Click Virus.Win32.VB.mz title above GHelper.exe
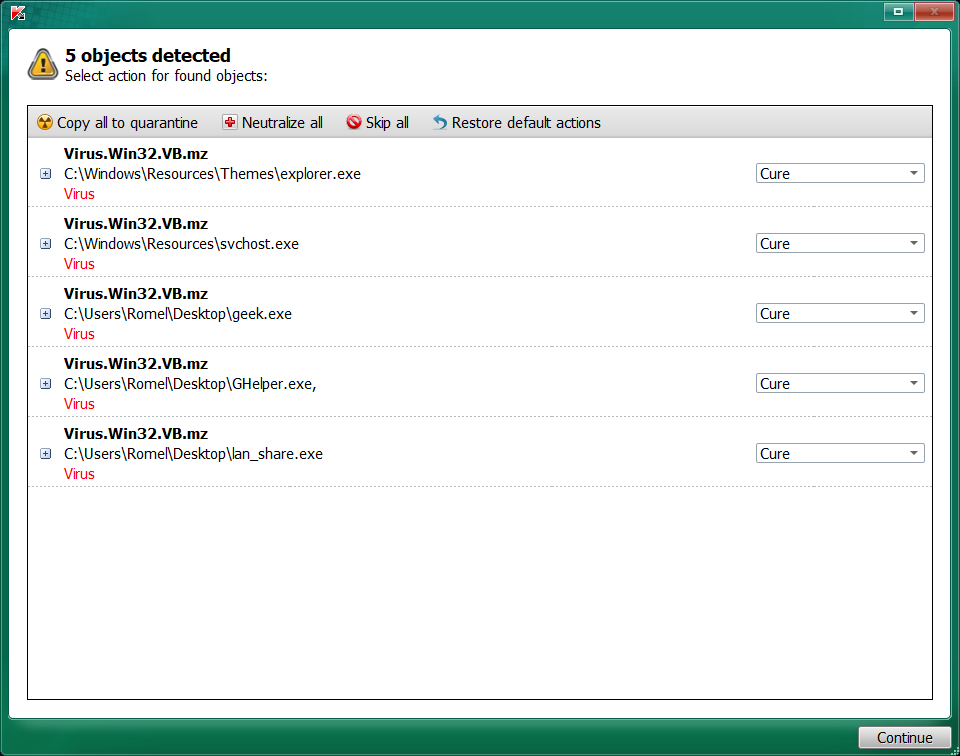The height and width of the screenshot is (756, 960). (136, 364)
